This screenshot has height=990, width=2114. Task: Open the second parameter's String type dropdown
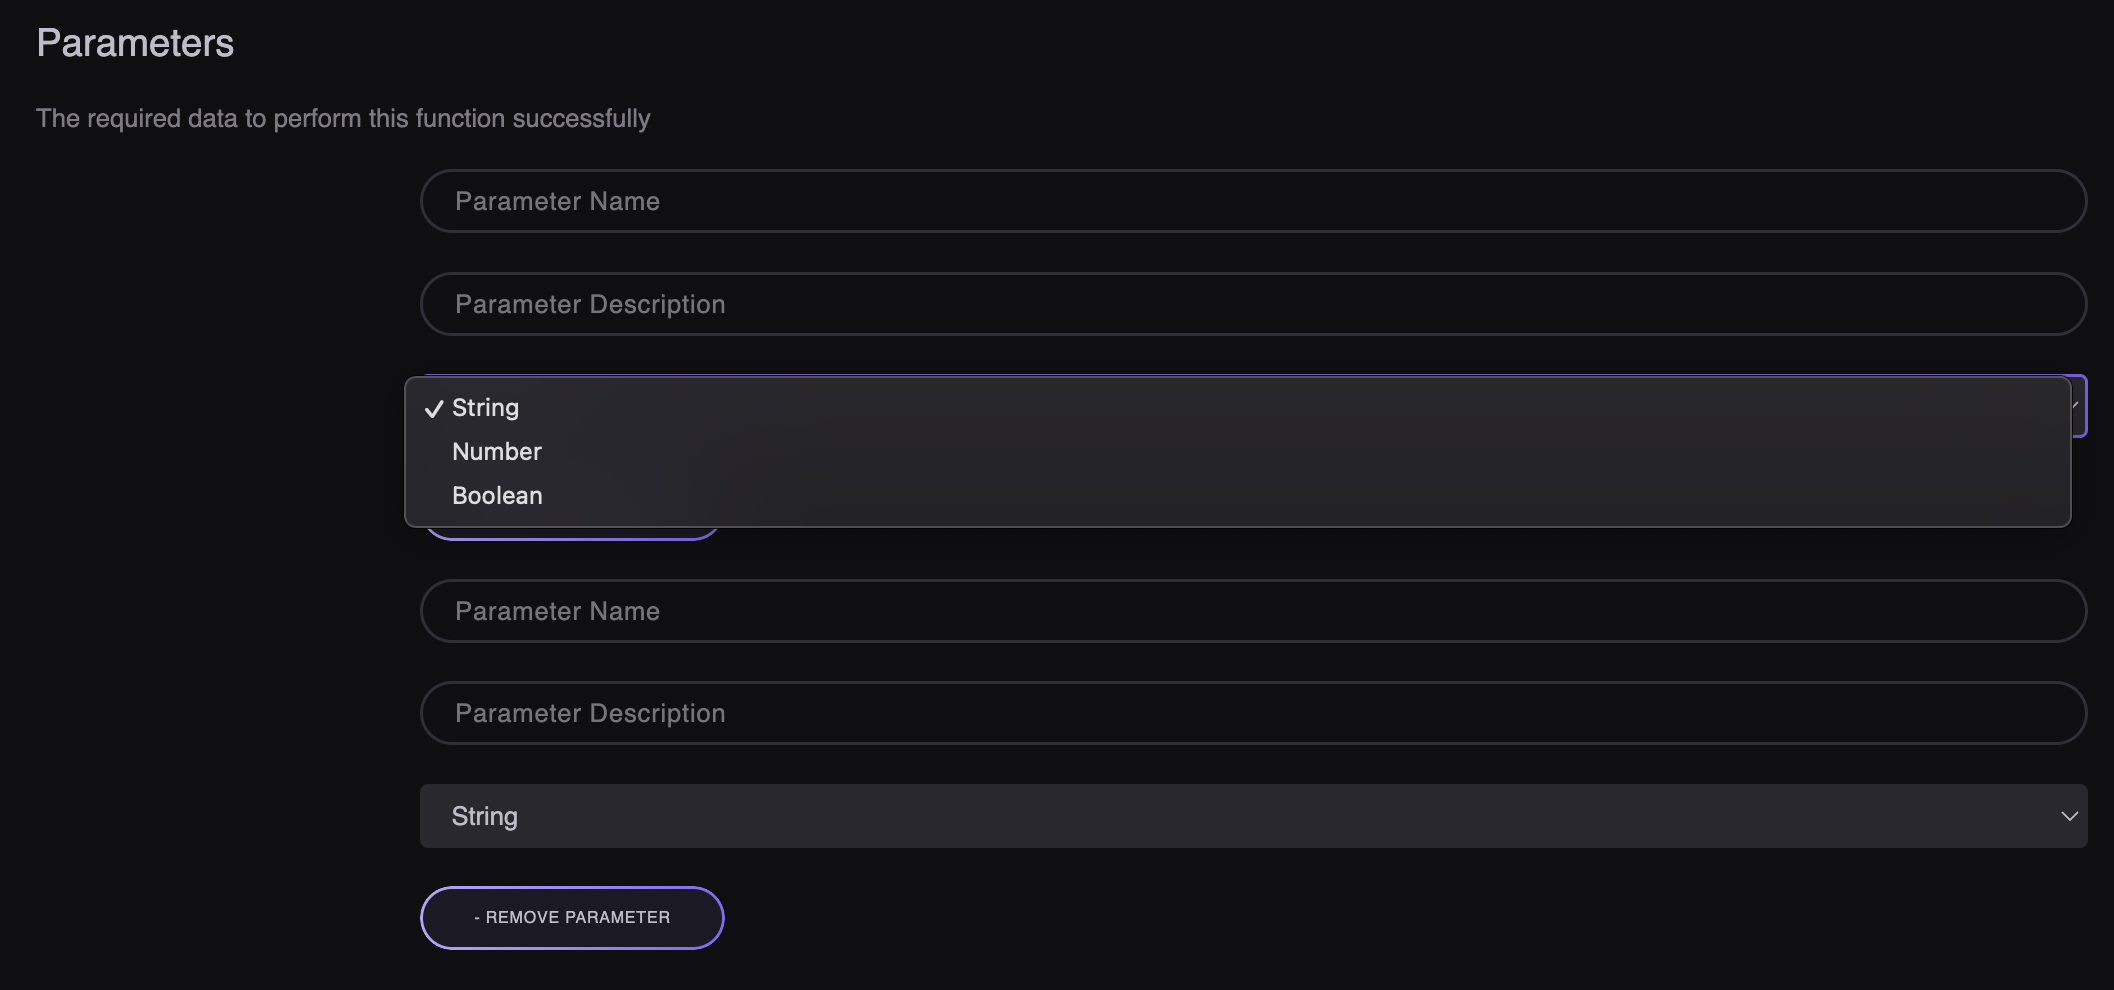point(1252,816)
